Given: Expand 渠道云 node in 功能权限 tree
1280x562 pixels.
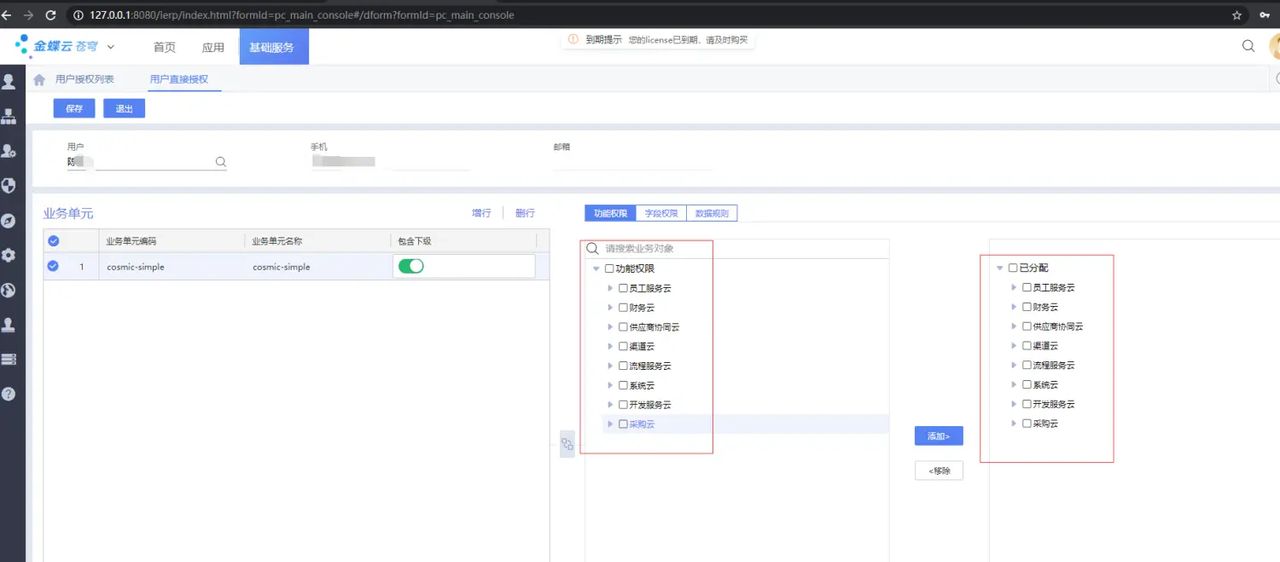Looking at the screenshot, I should (x=610, y=346).
